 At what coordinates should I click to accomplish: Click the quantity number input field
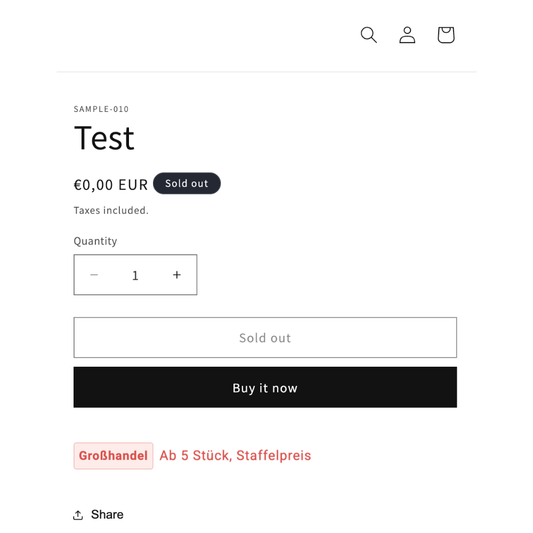135,275
